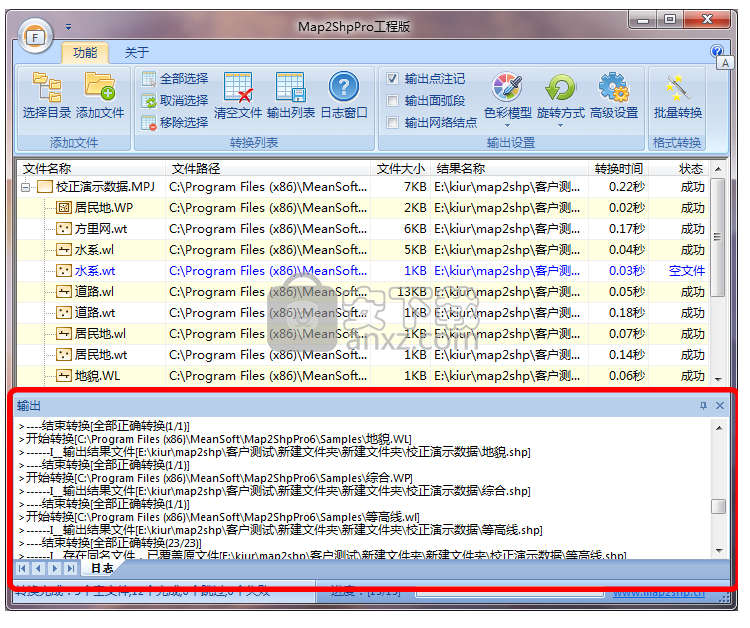The height and width of the screenshot is (628, 750).
Task: Click log line 结束转换[全部正确转换(23/23)]
Action: point(110,543)
